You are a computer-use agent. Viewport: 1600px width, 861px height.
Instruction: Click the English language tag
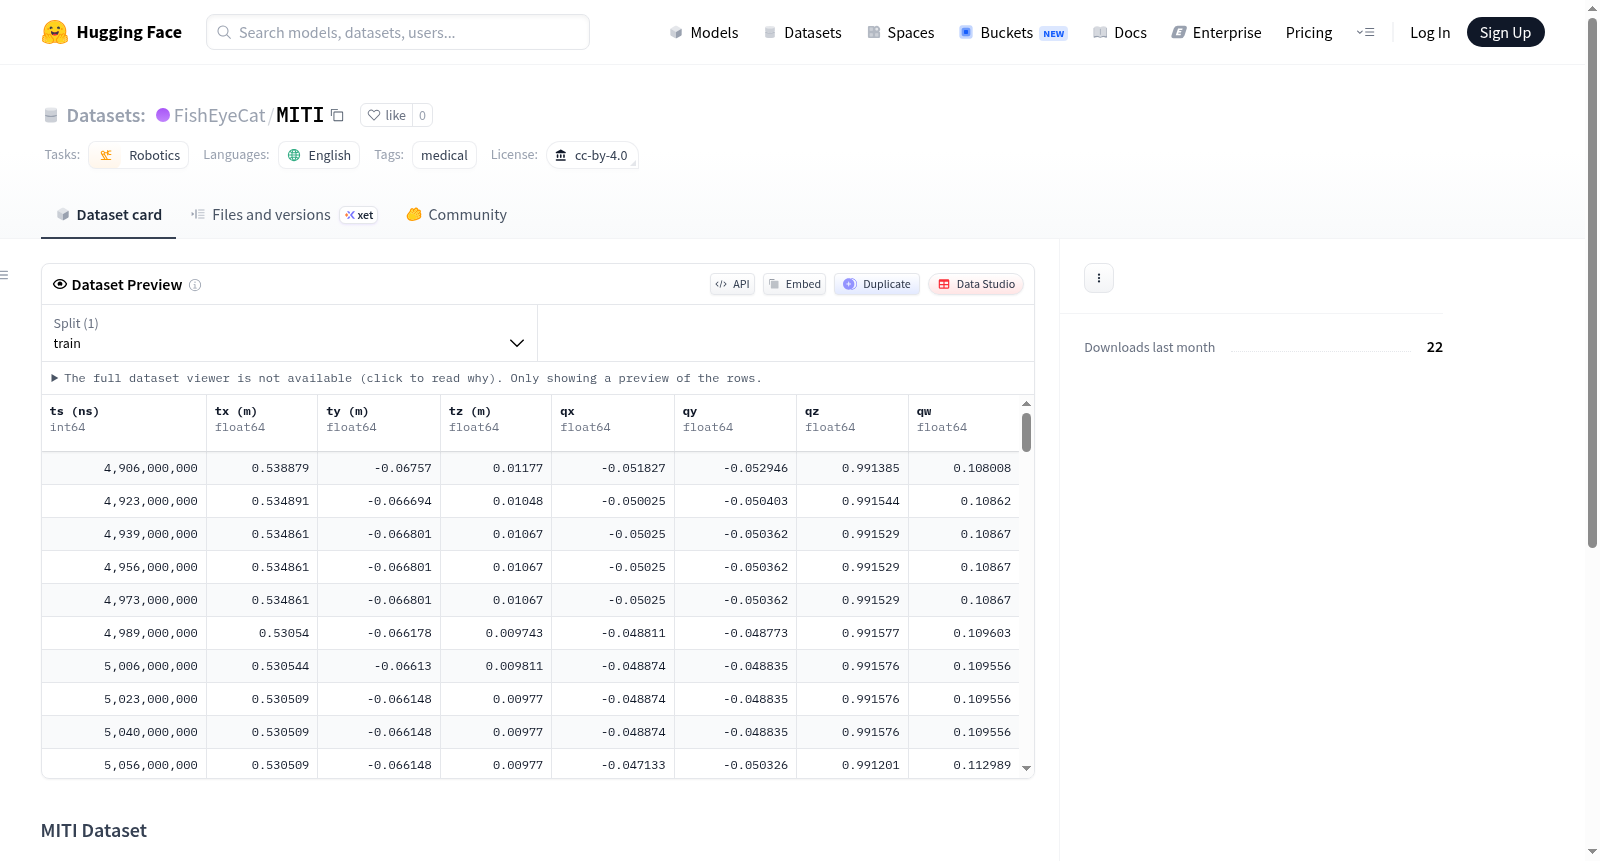[x=319, y=155]
